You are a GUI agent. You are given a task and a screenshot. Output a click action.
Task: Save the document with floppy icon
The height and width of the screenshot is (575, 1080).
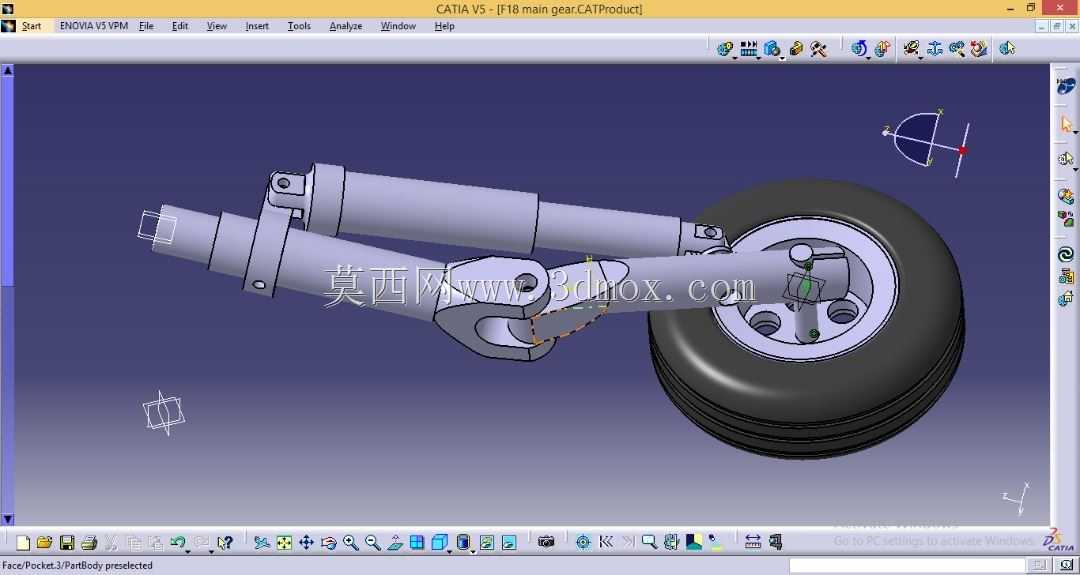67,543
